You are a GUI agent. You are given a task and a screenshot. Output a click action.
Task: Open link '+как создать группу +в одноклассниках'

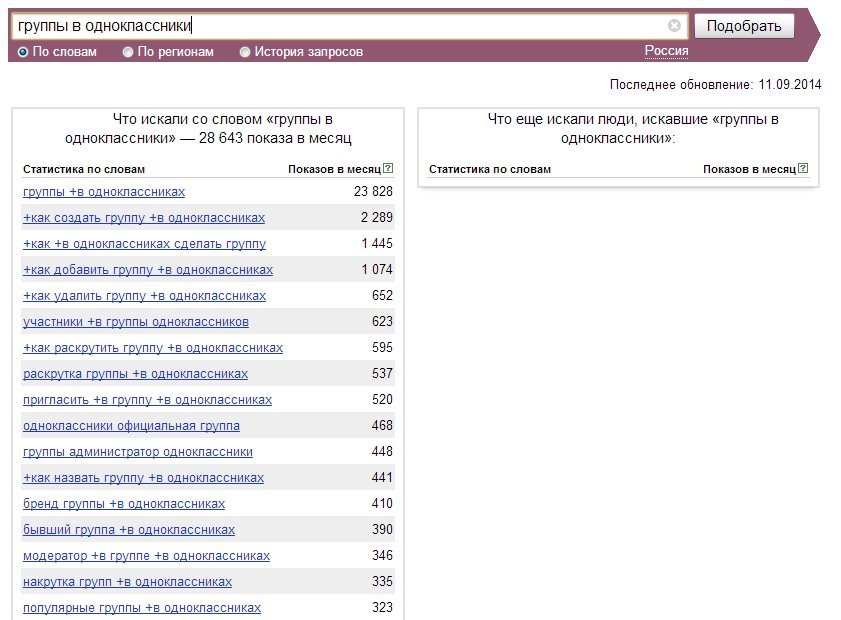(144, 218)
